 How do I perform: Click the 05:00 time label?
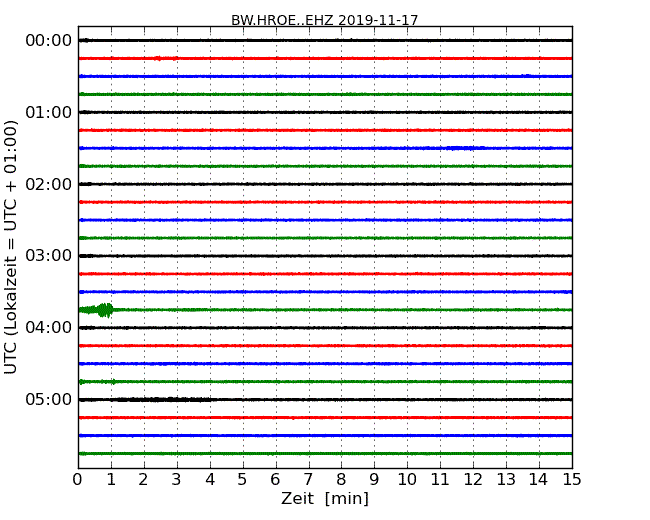click(49, 399)
